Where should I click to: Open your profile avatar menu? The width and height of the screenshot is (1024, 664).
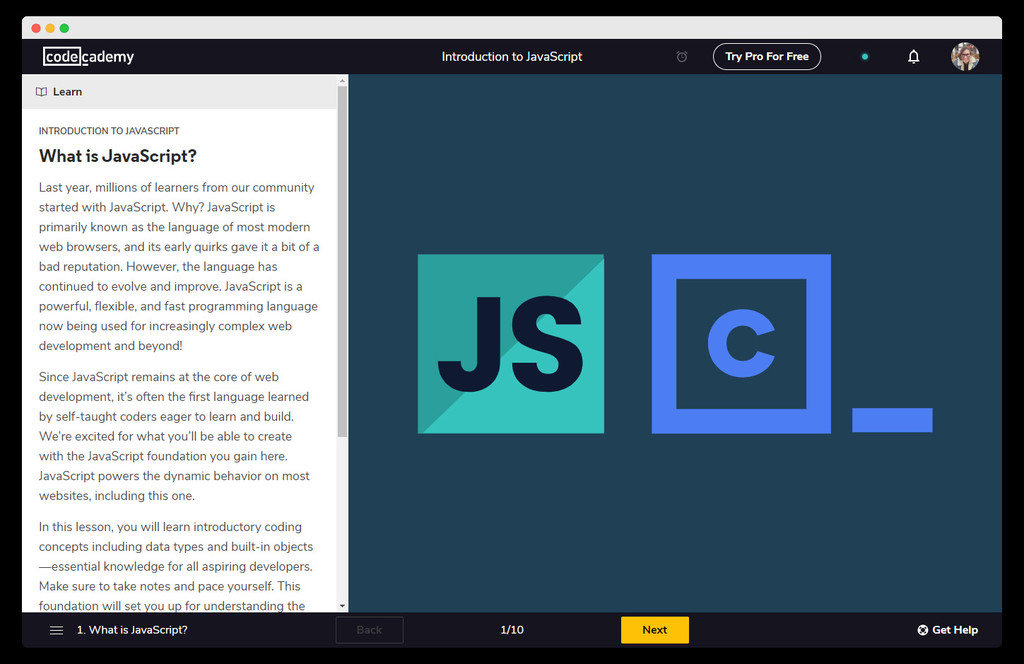965,57
